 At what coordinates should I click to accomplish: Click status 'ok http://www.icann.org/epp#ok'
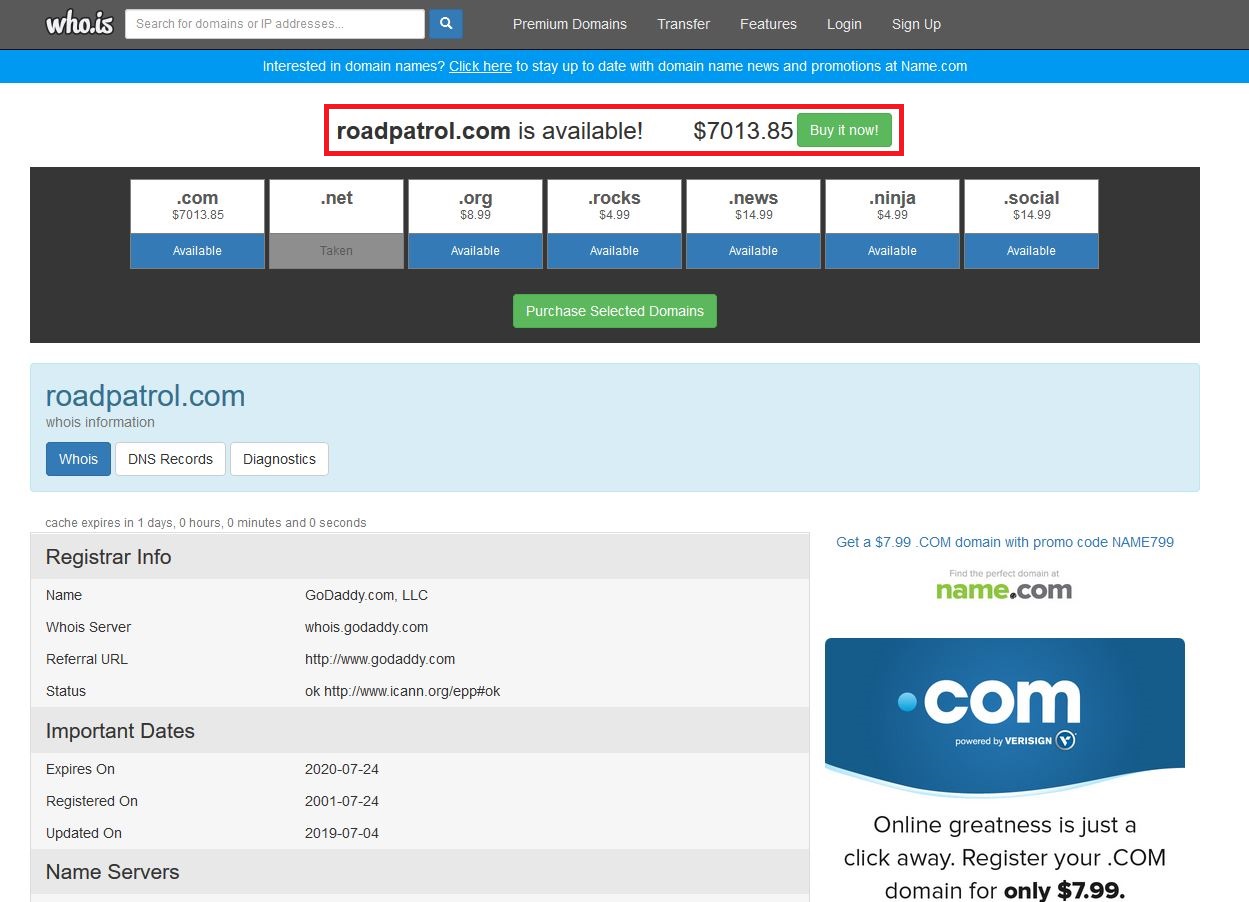[402, 691]
